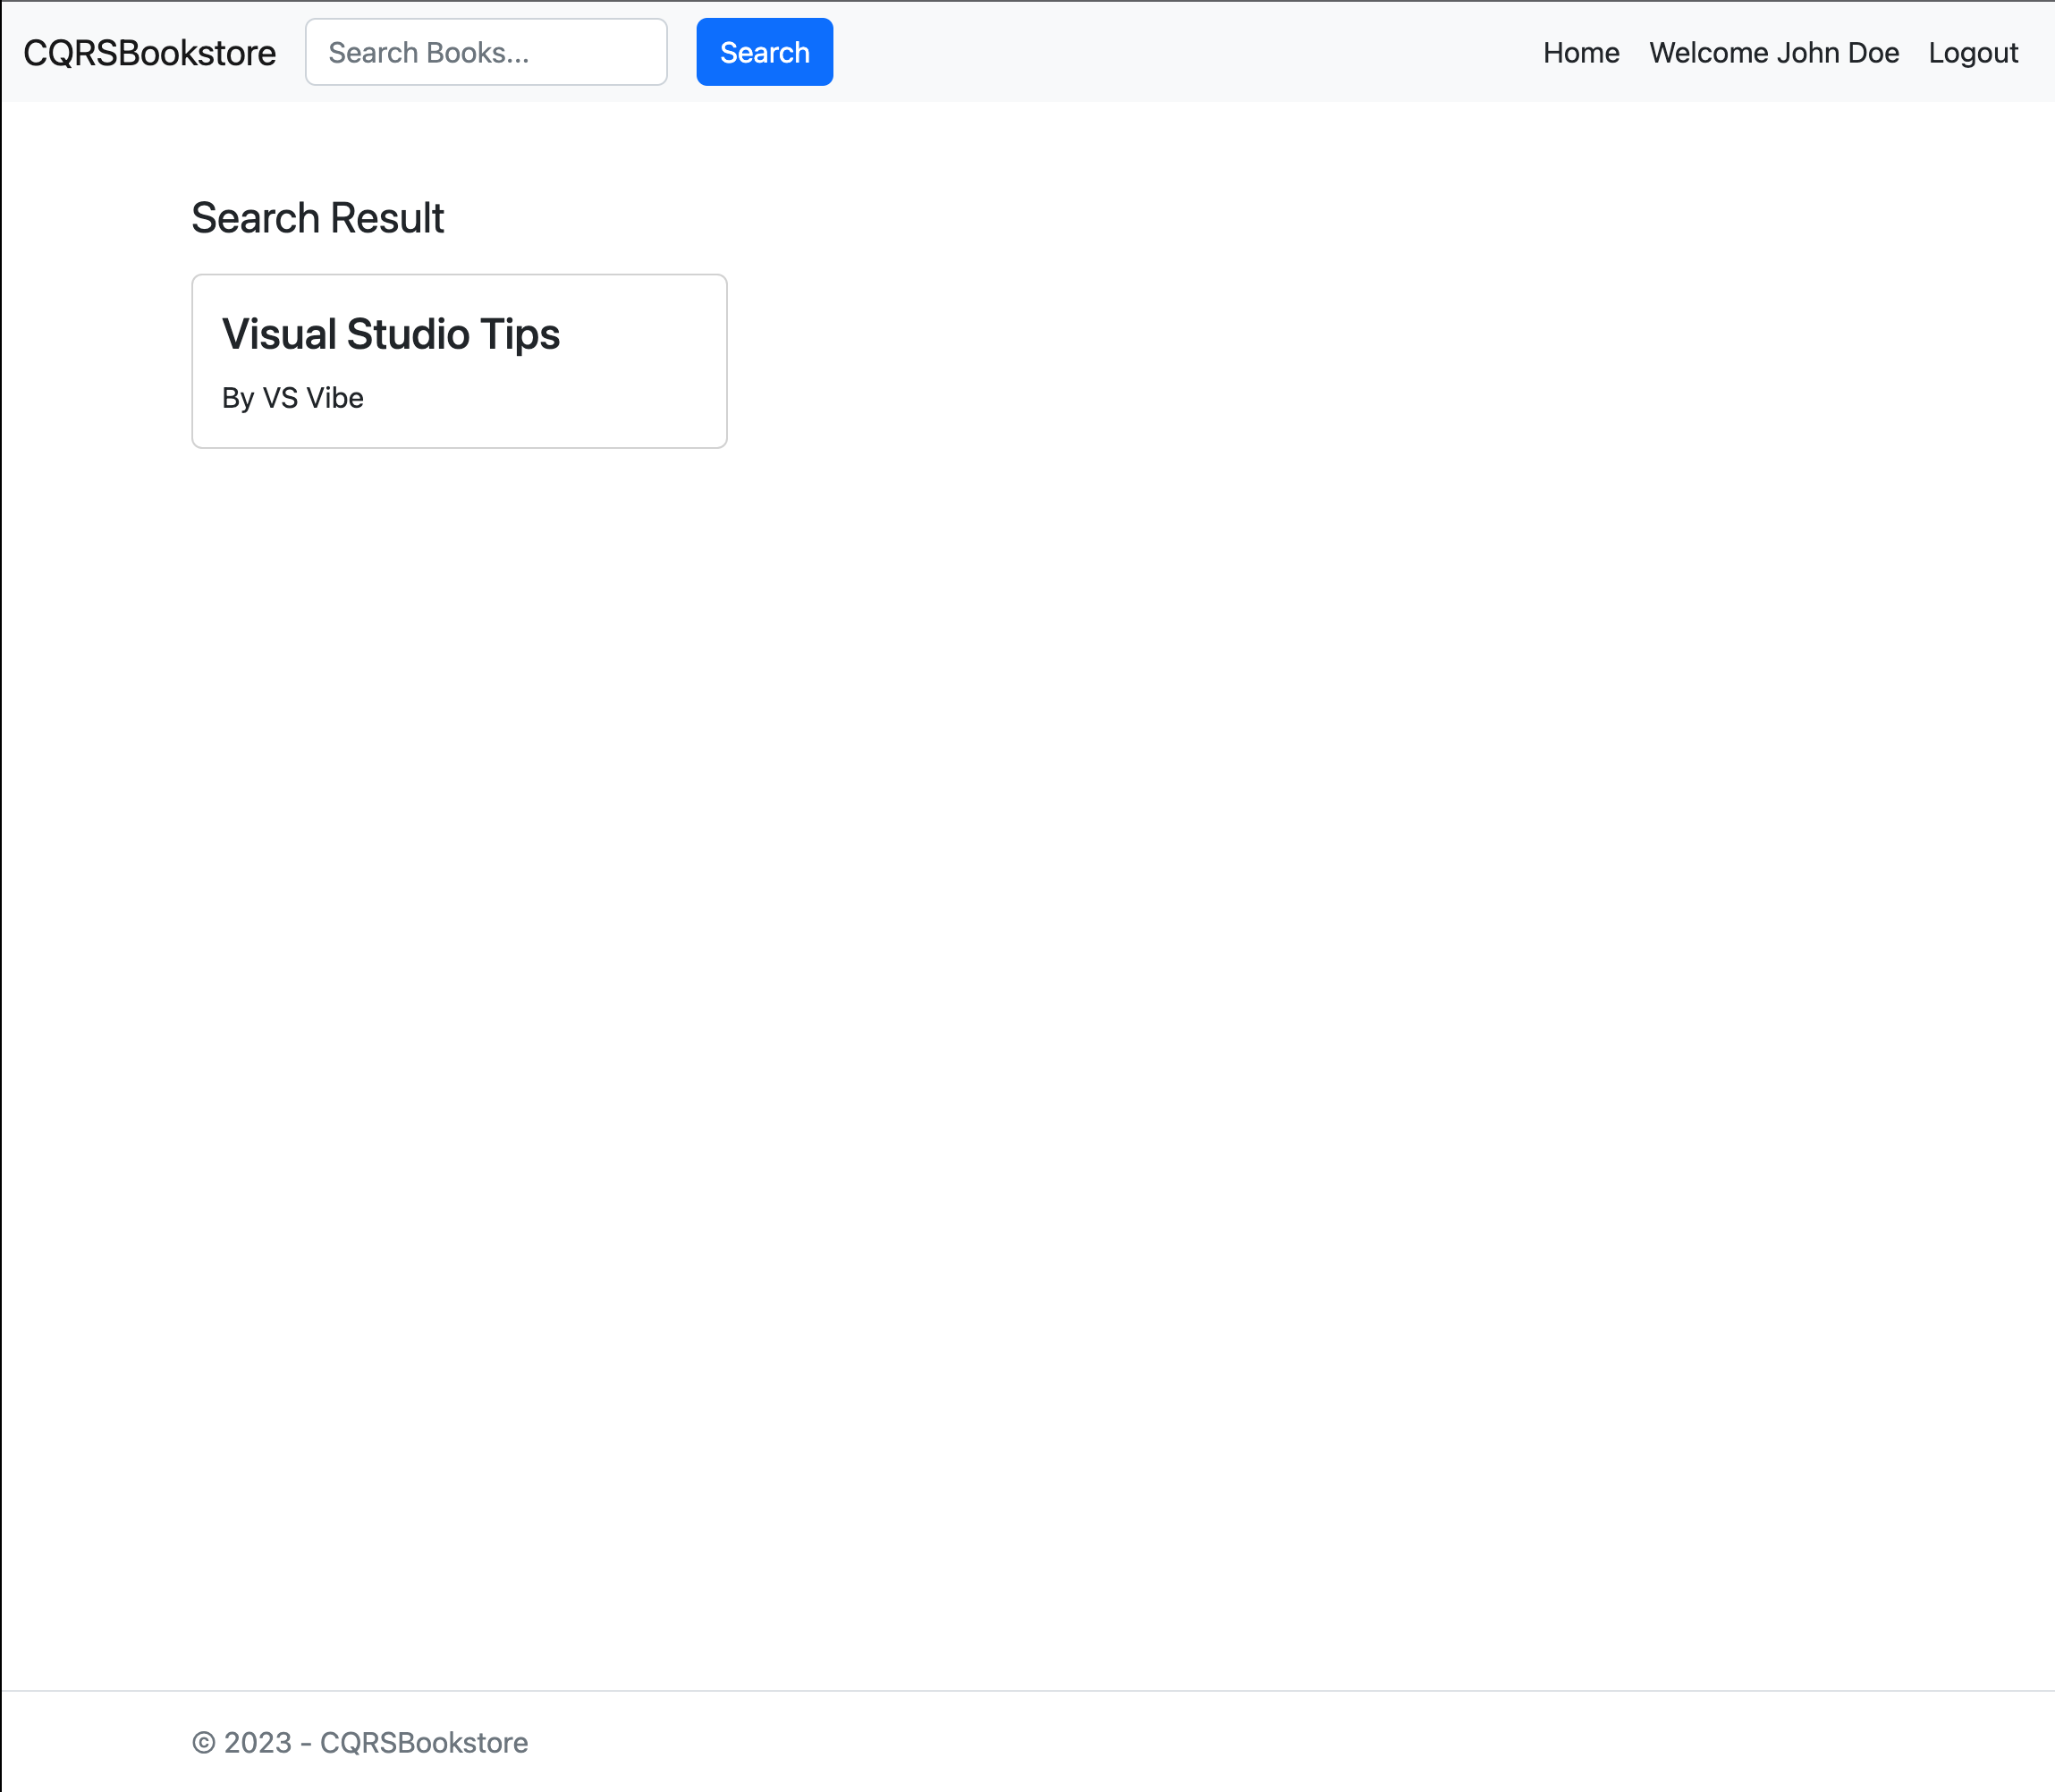Click the copyright symbol in the footer

point(203,1743)
